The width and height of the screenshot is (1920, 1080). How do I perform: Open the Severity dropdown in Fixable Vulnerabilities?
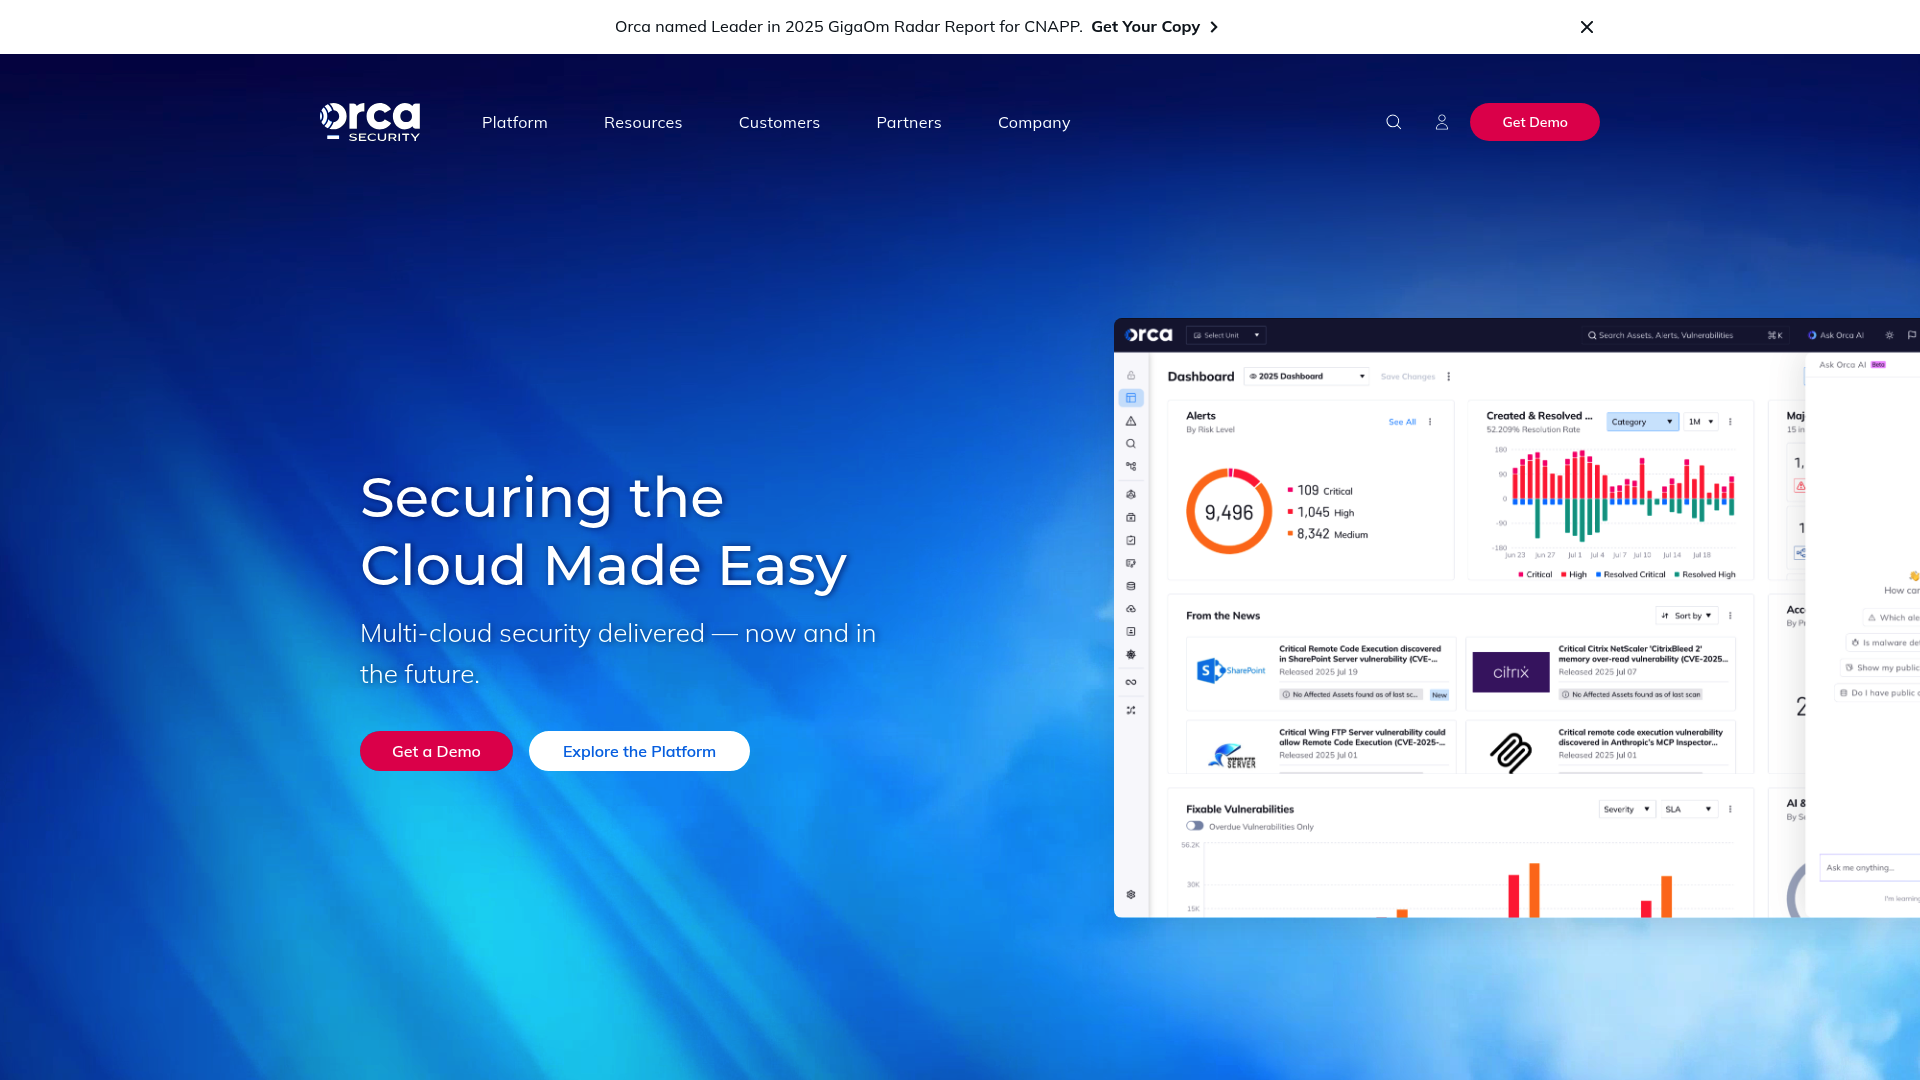point(1627,809)
